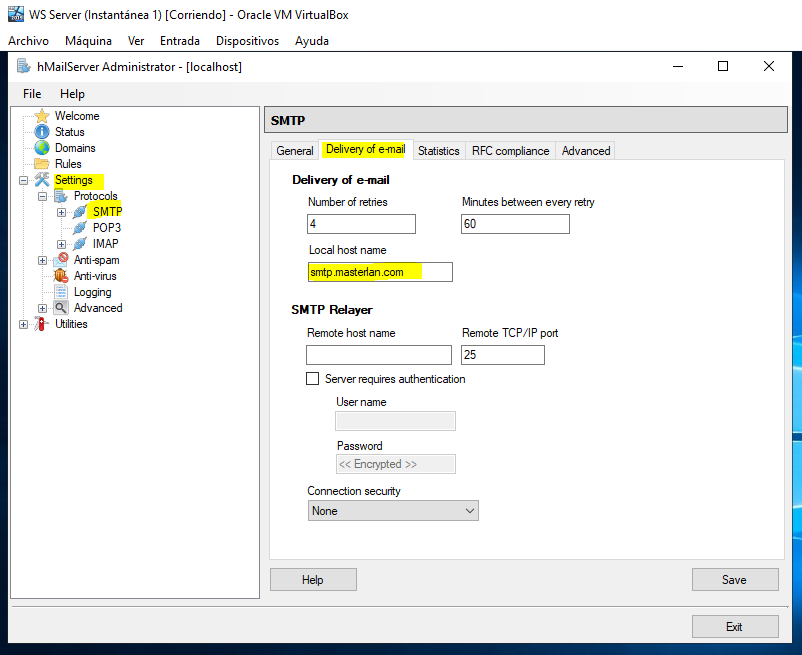Click the Local host name field
Viewport: 802px width, 655px height.
click(380, 272)
